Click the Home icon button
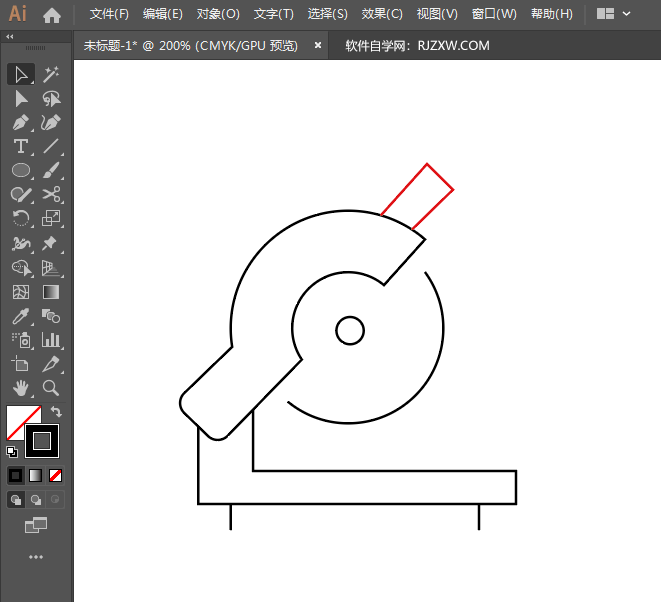Viewport: 661px width, 602px height. pyautogui.click(x=52, y=15)
